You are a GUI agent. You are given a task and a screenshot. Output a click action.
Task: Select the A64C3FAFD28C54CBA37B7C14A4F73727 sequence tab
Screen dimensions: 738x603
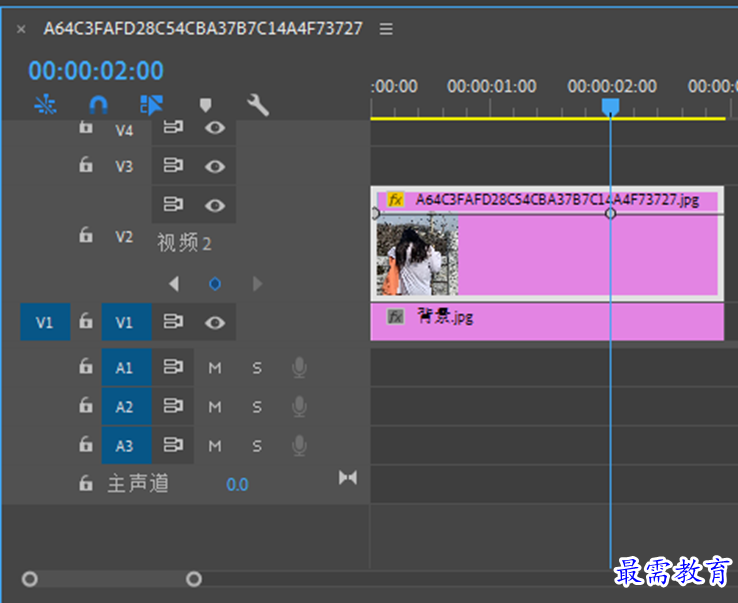[203, 29]
